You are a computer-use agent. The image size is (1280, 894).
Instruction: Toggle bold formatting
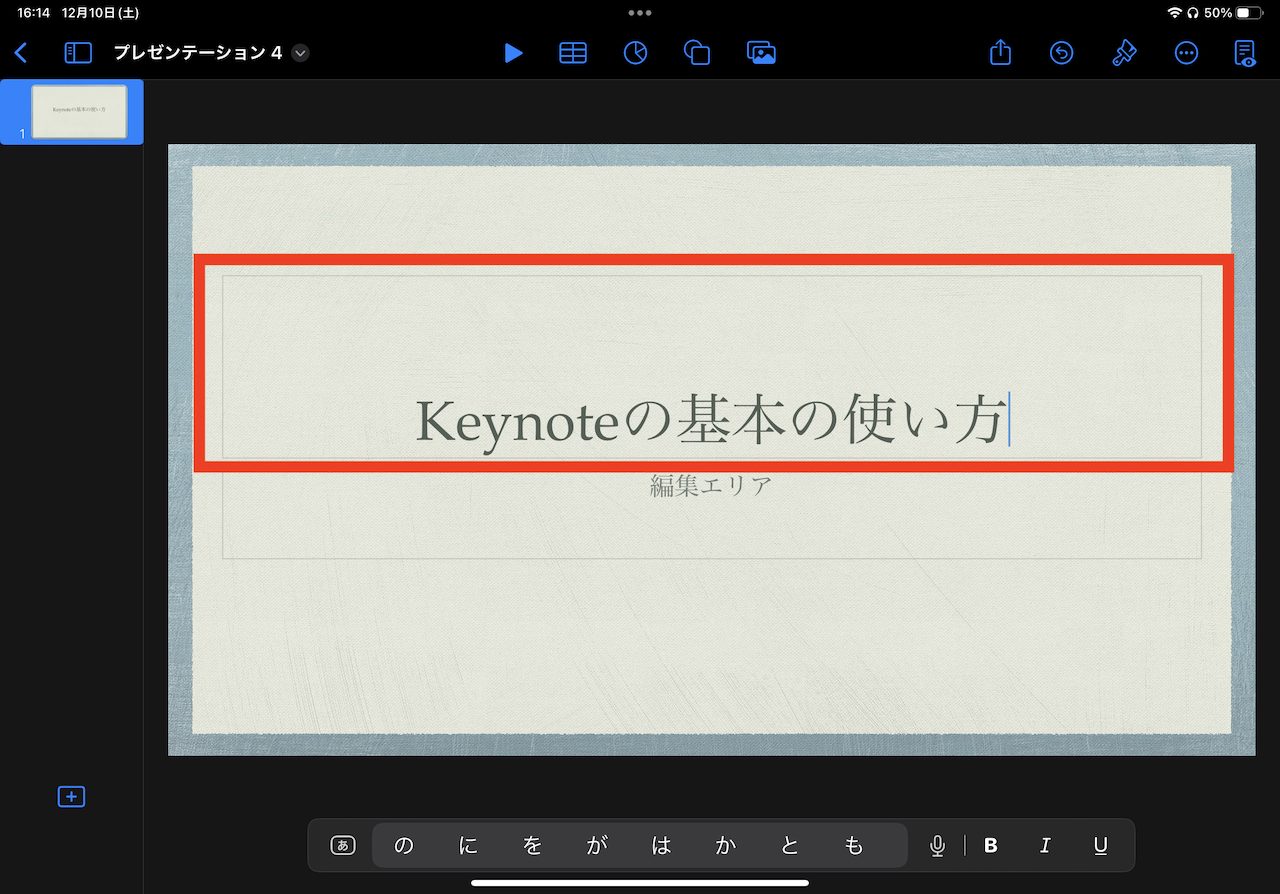[x=991, y=846]
